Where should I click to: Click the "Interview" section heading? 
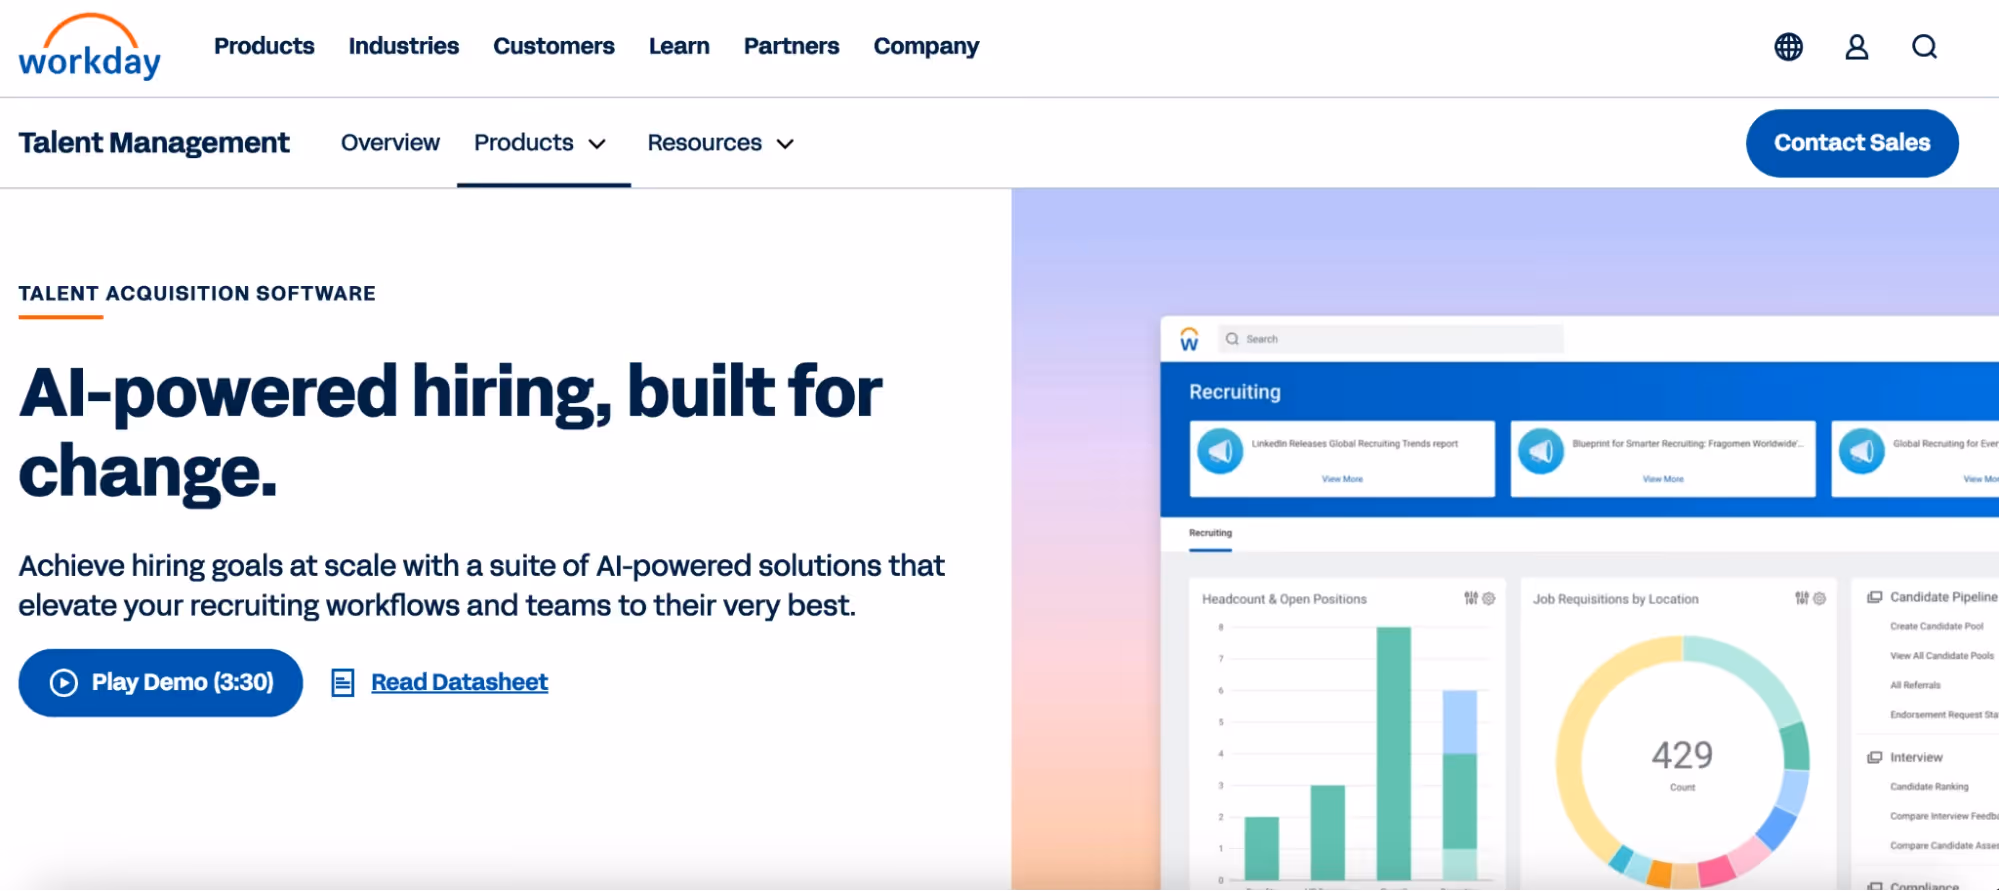pyautogui.click(x=1916, y=758)
